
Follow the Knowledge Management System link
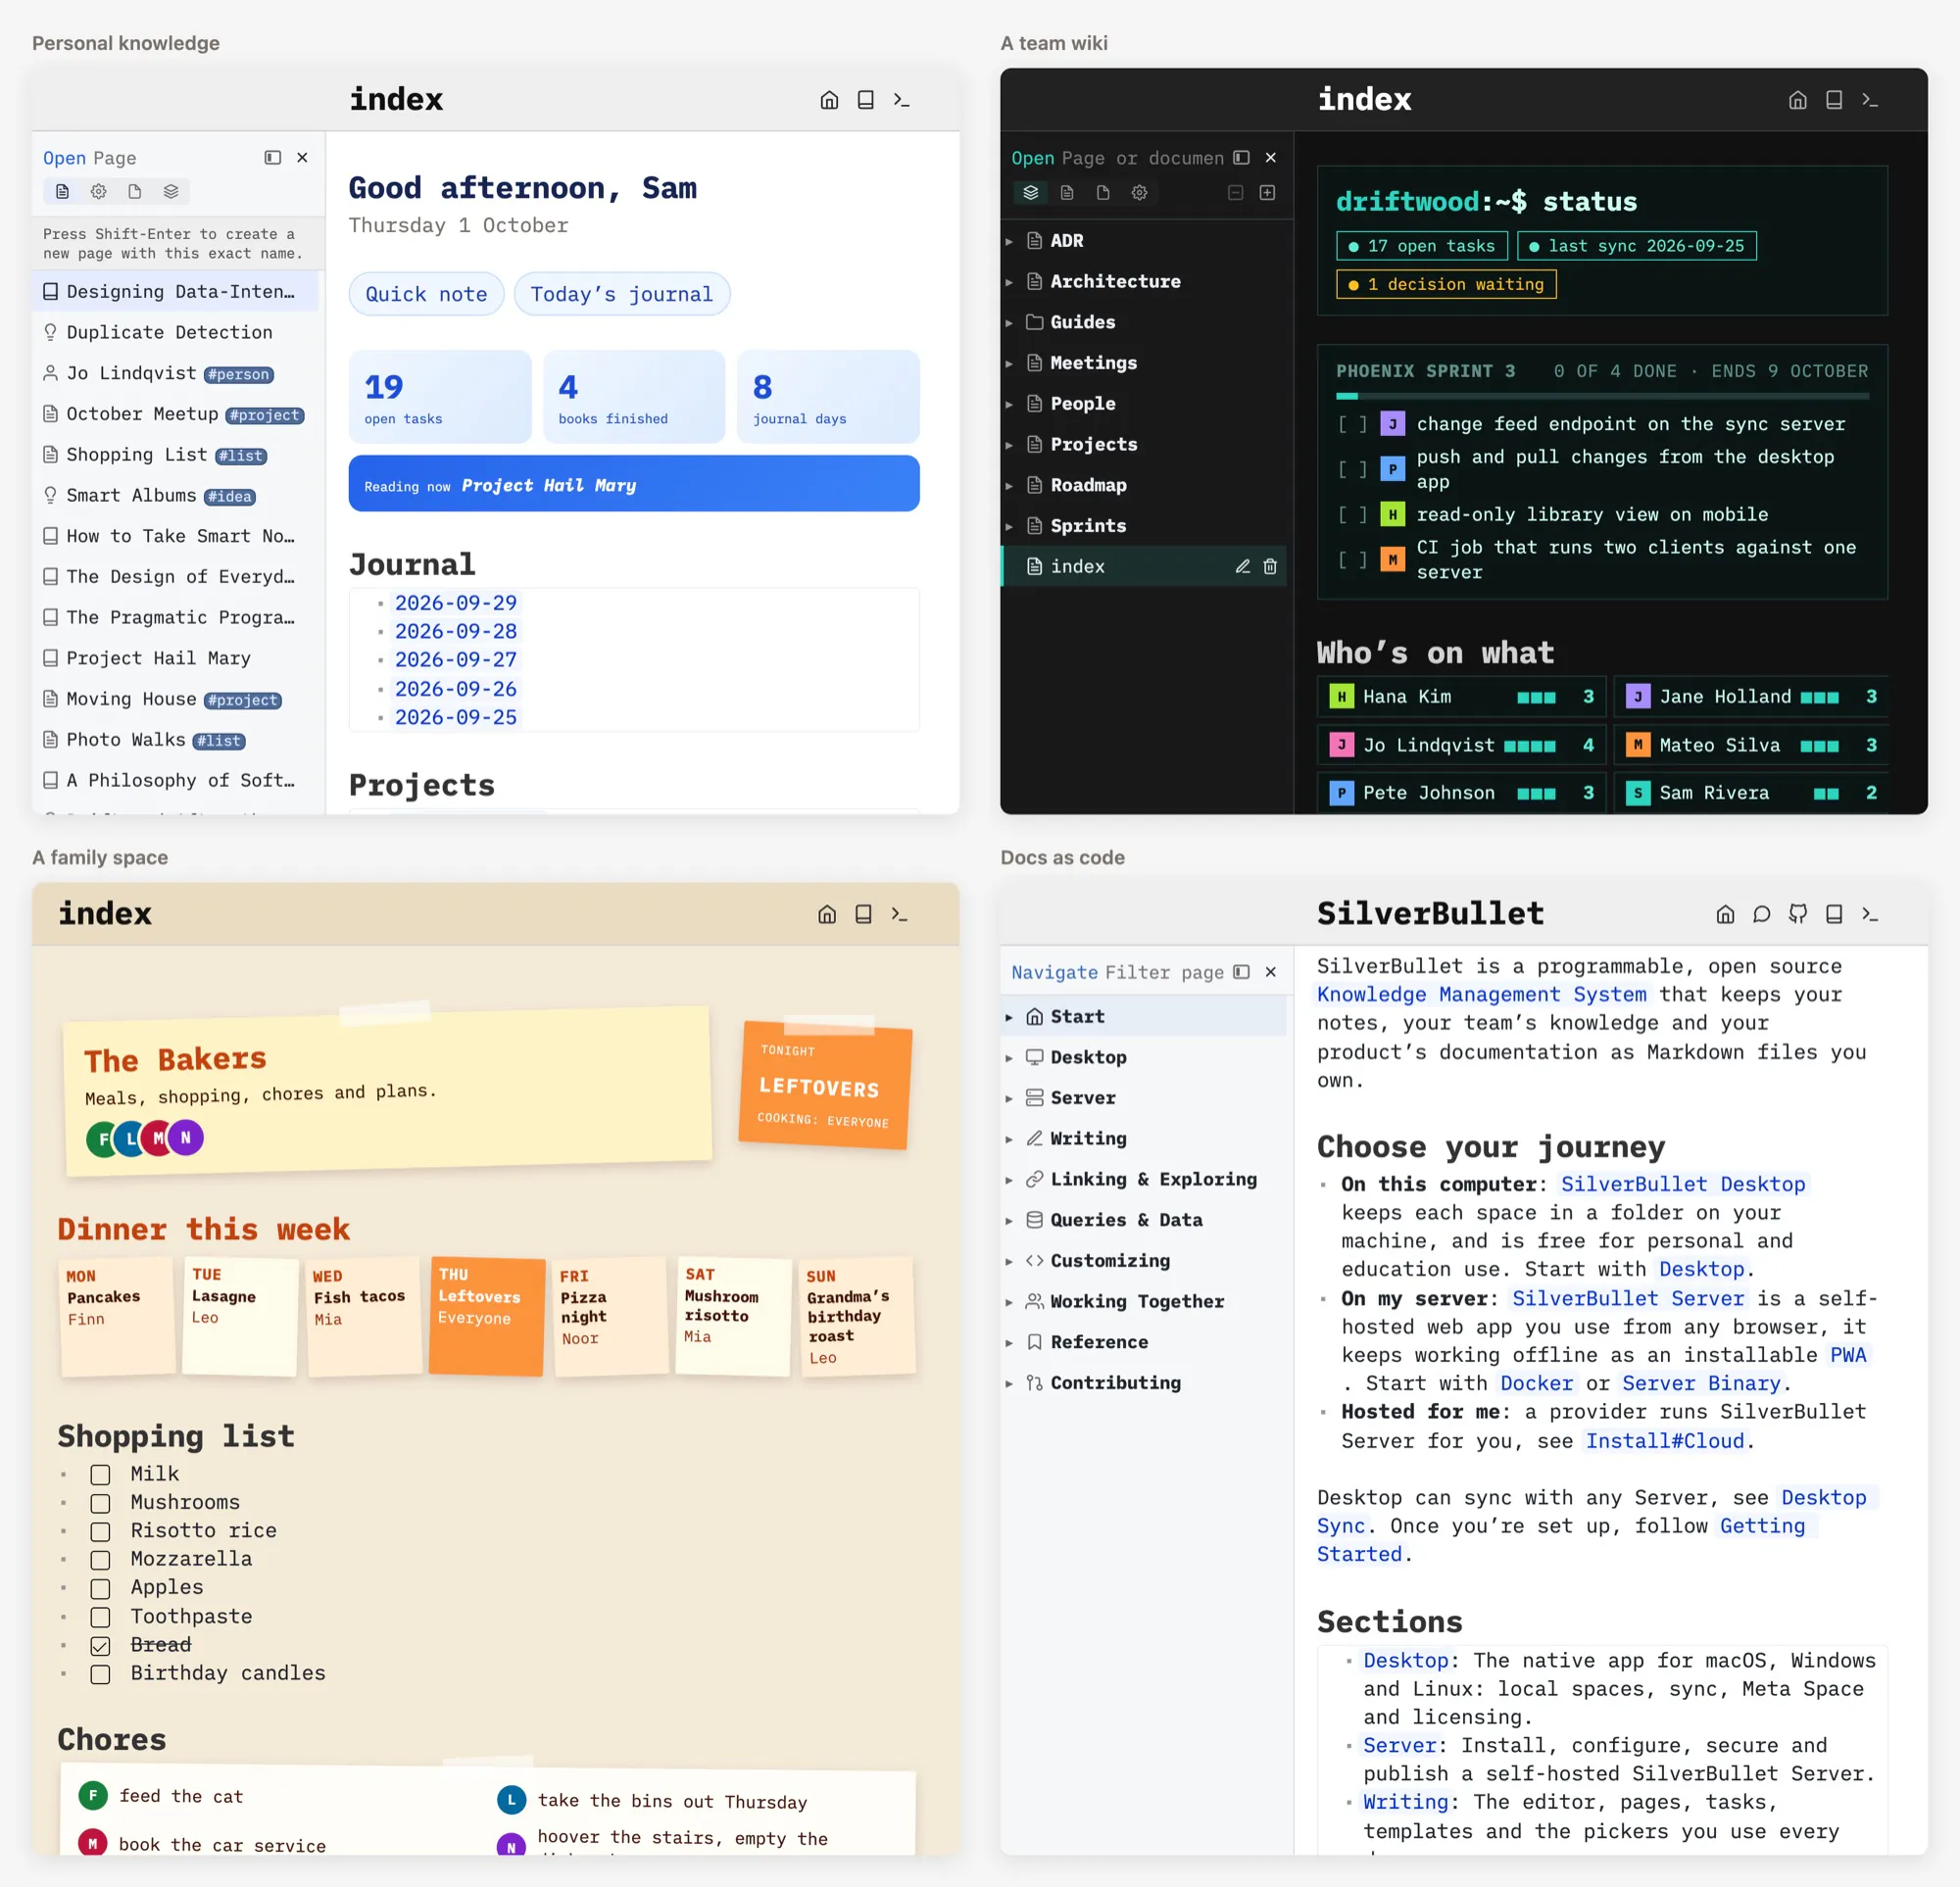point(1481,994)
